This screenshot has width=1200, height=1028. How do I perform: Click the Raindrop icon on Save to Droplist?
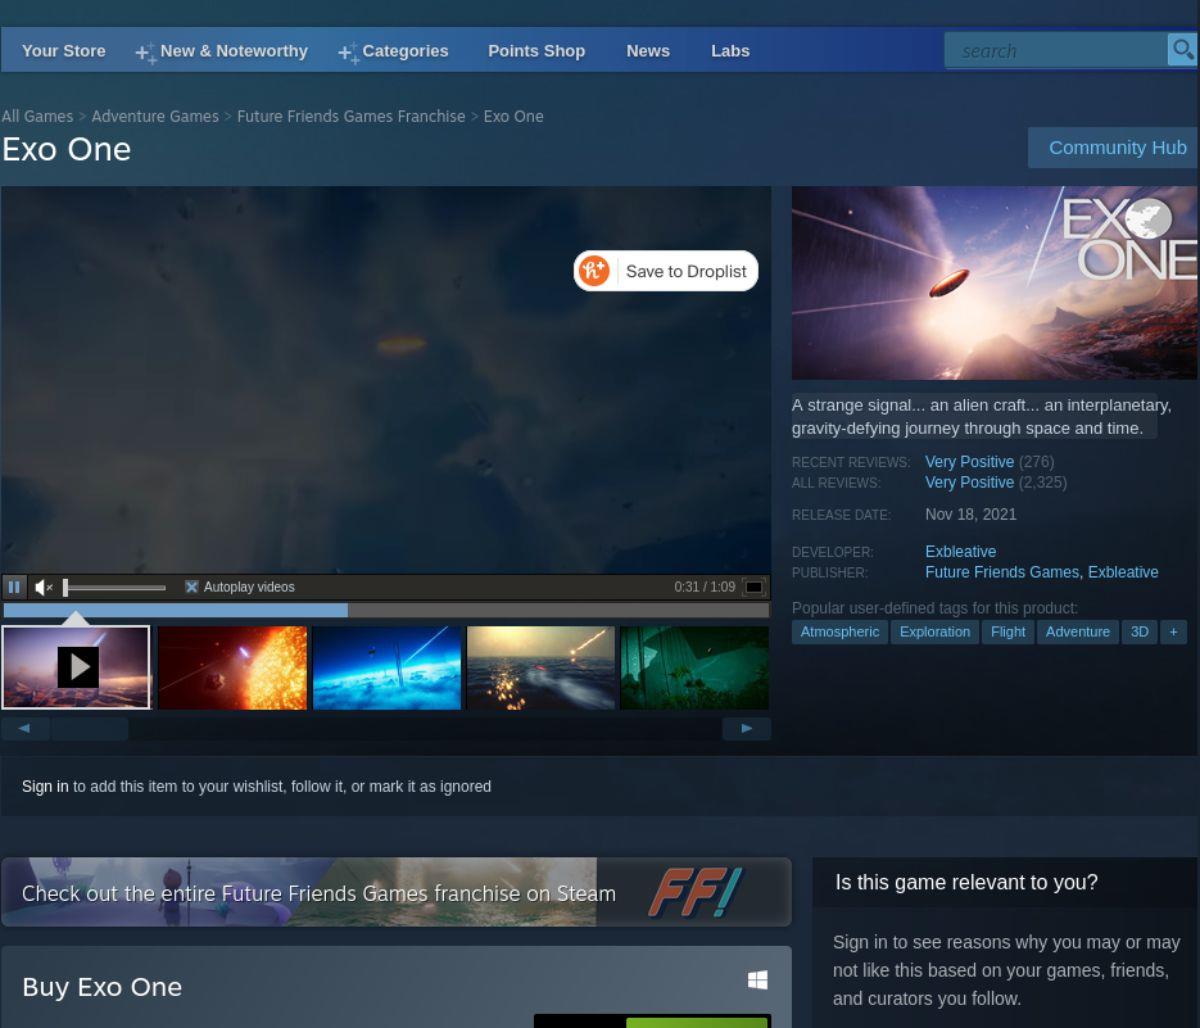click(592, 270)
